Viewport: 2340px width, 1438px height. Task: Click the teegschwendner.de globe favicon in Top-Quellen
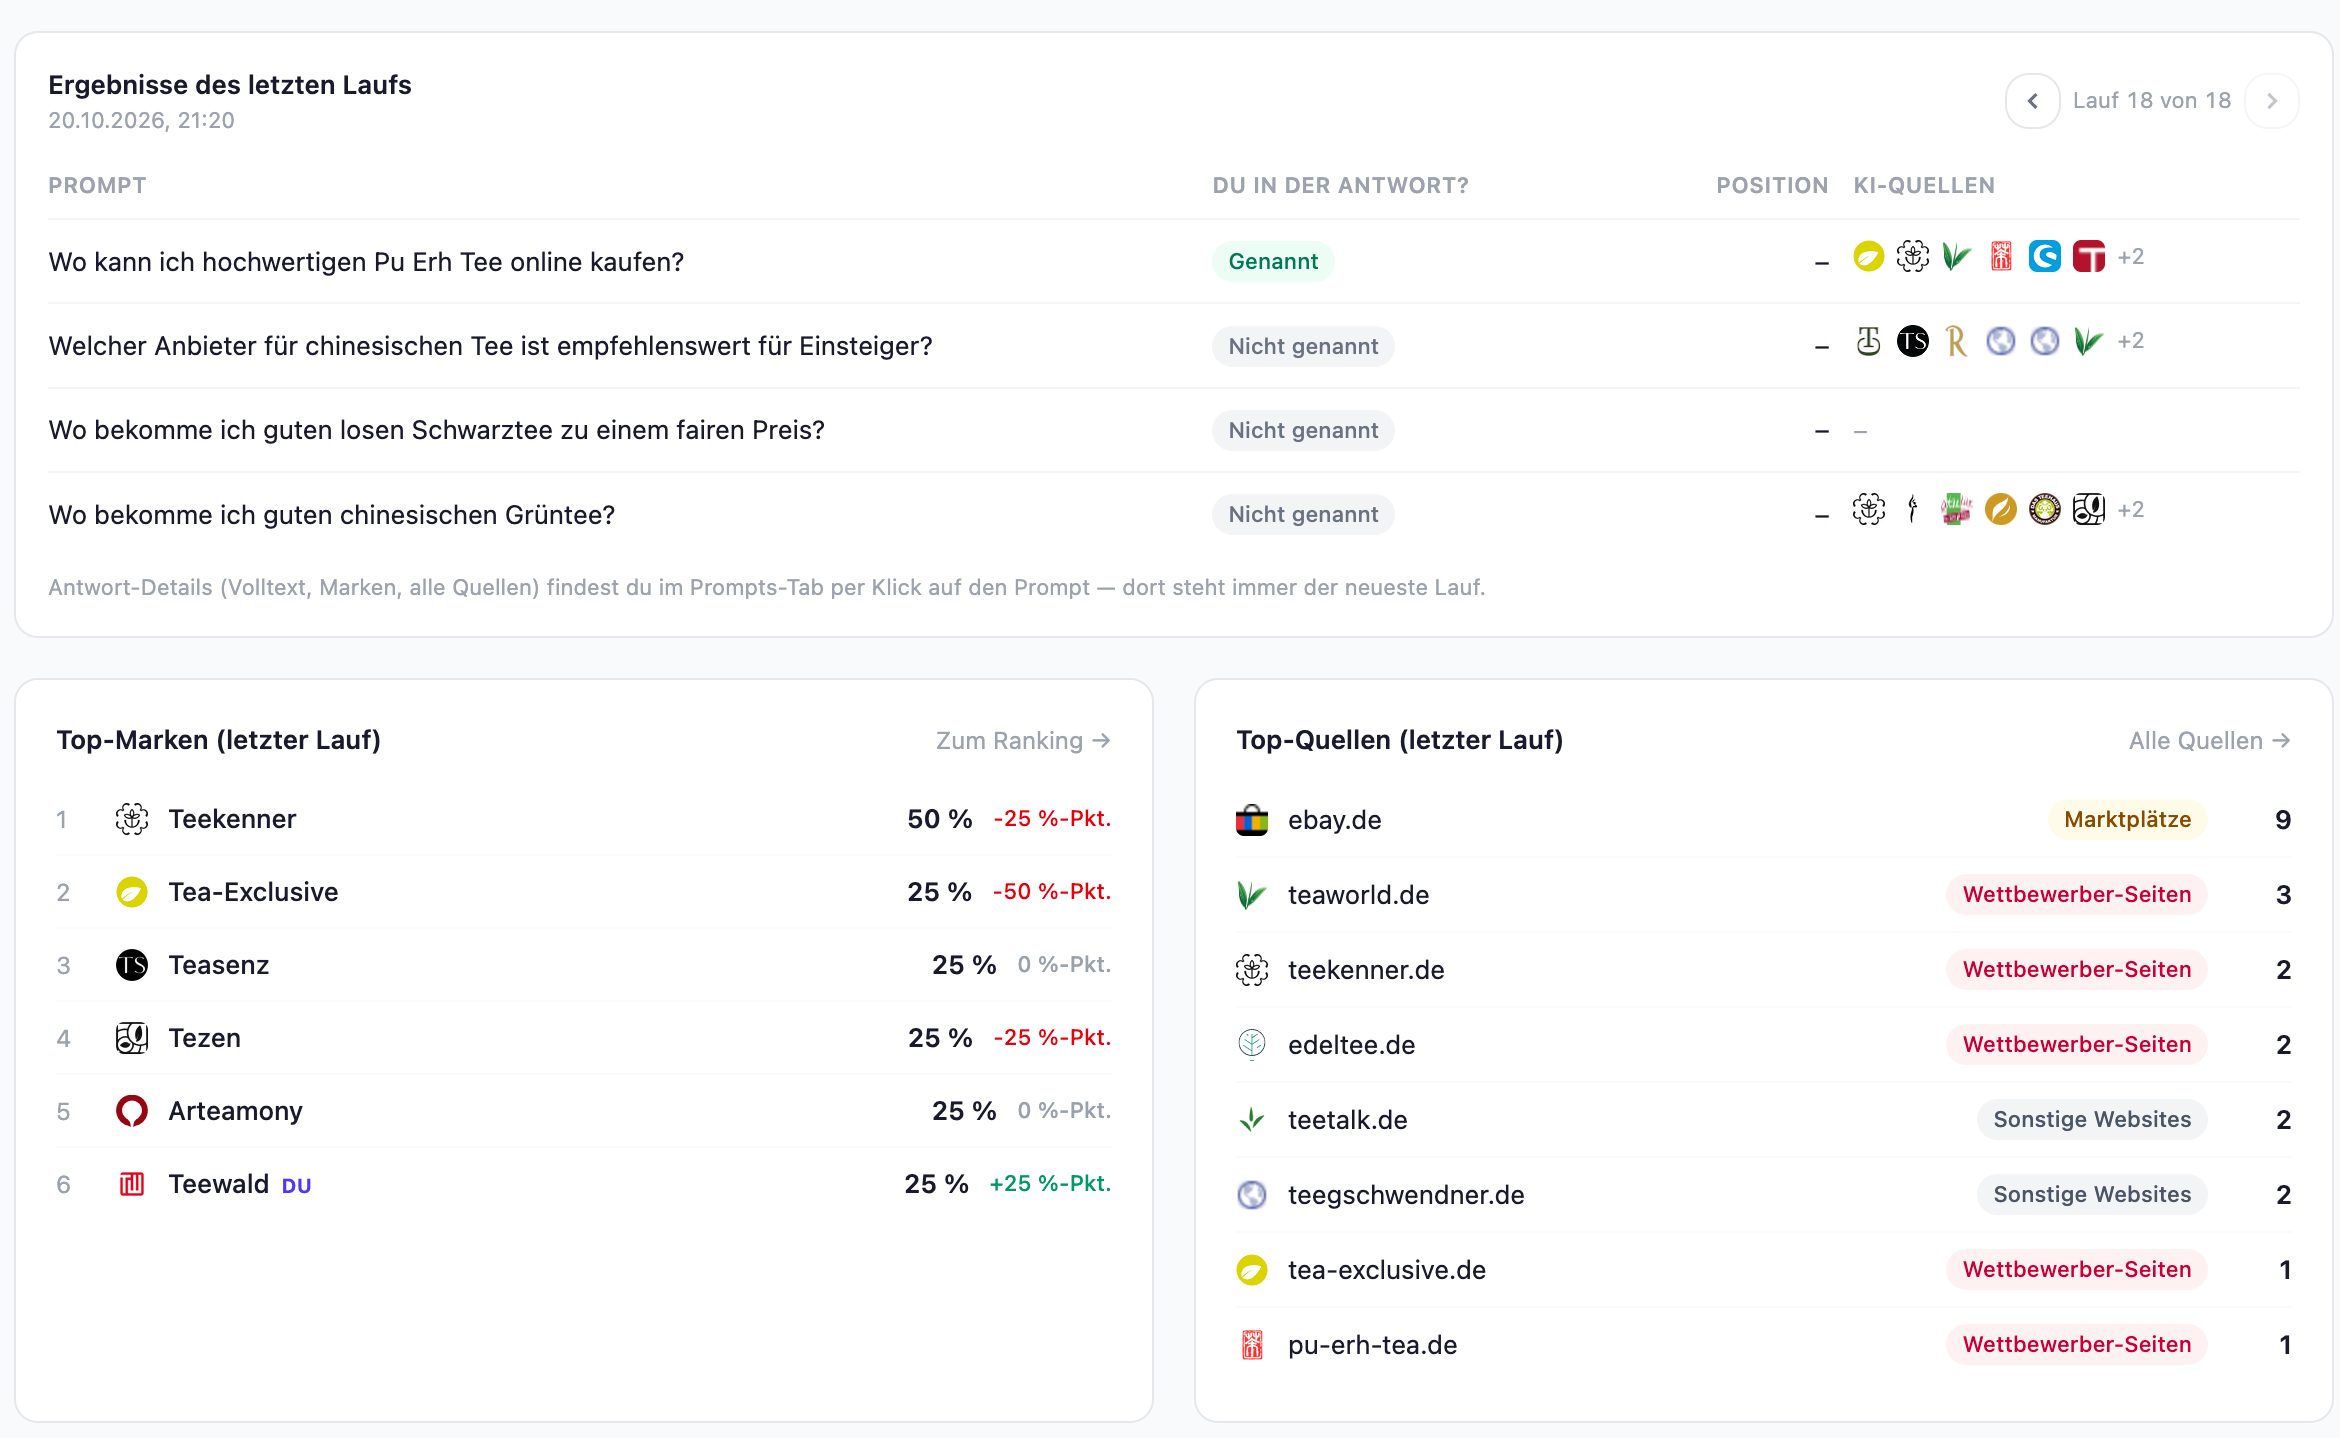[x=1252, y=1195]
